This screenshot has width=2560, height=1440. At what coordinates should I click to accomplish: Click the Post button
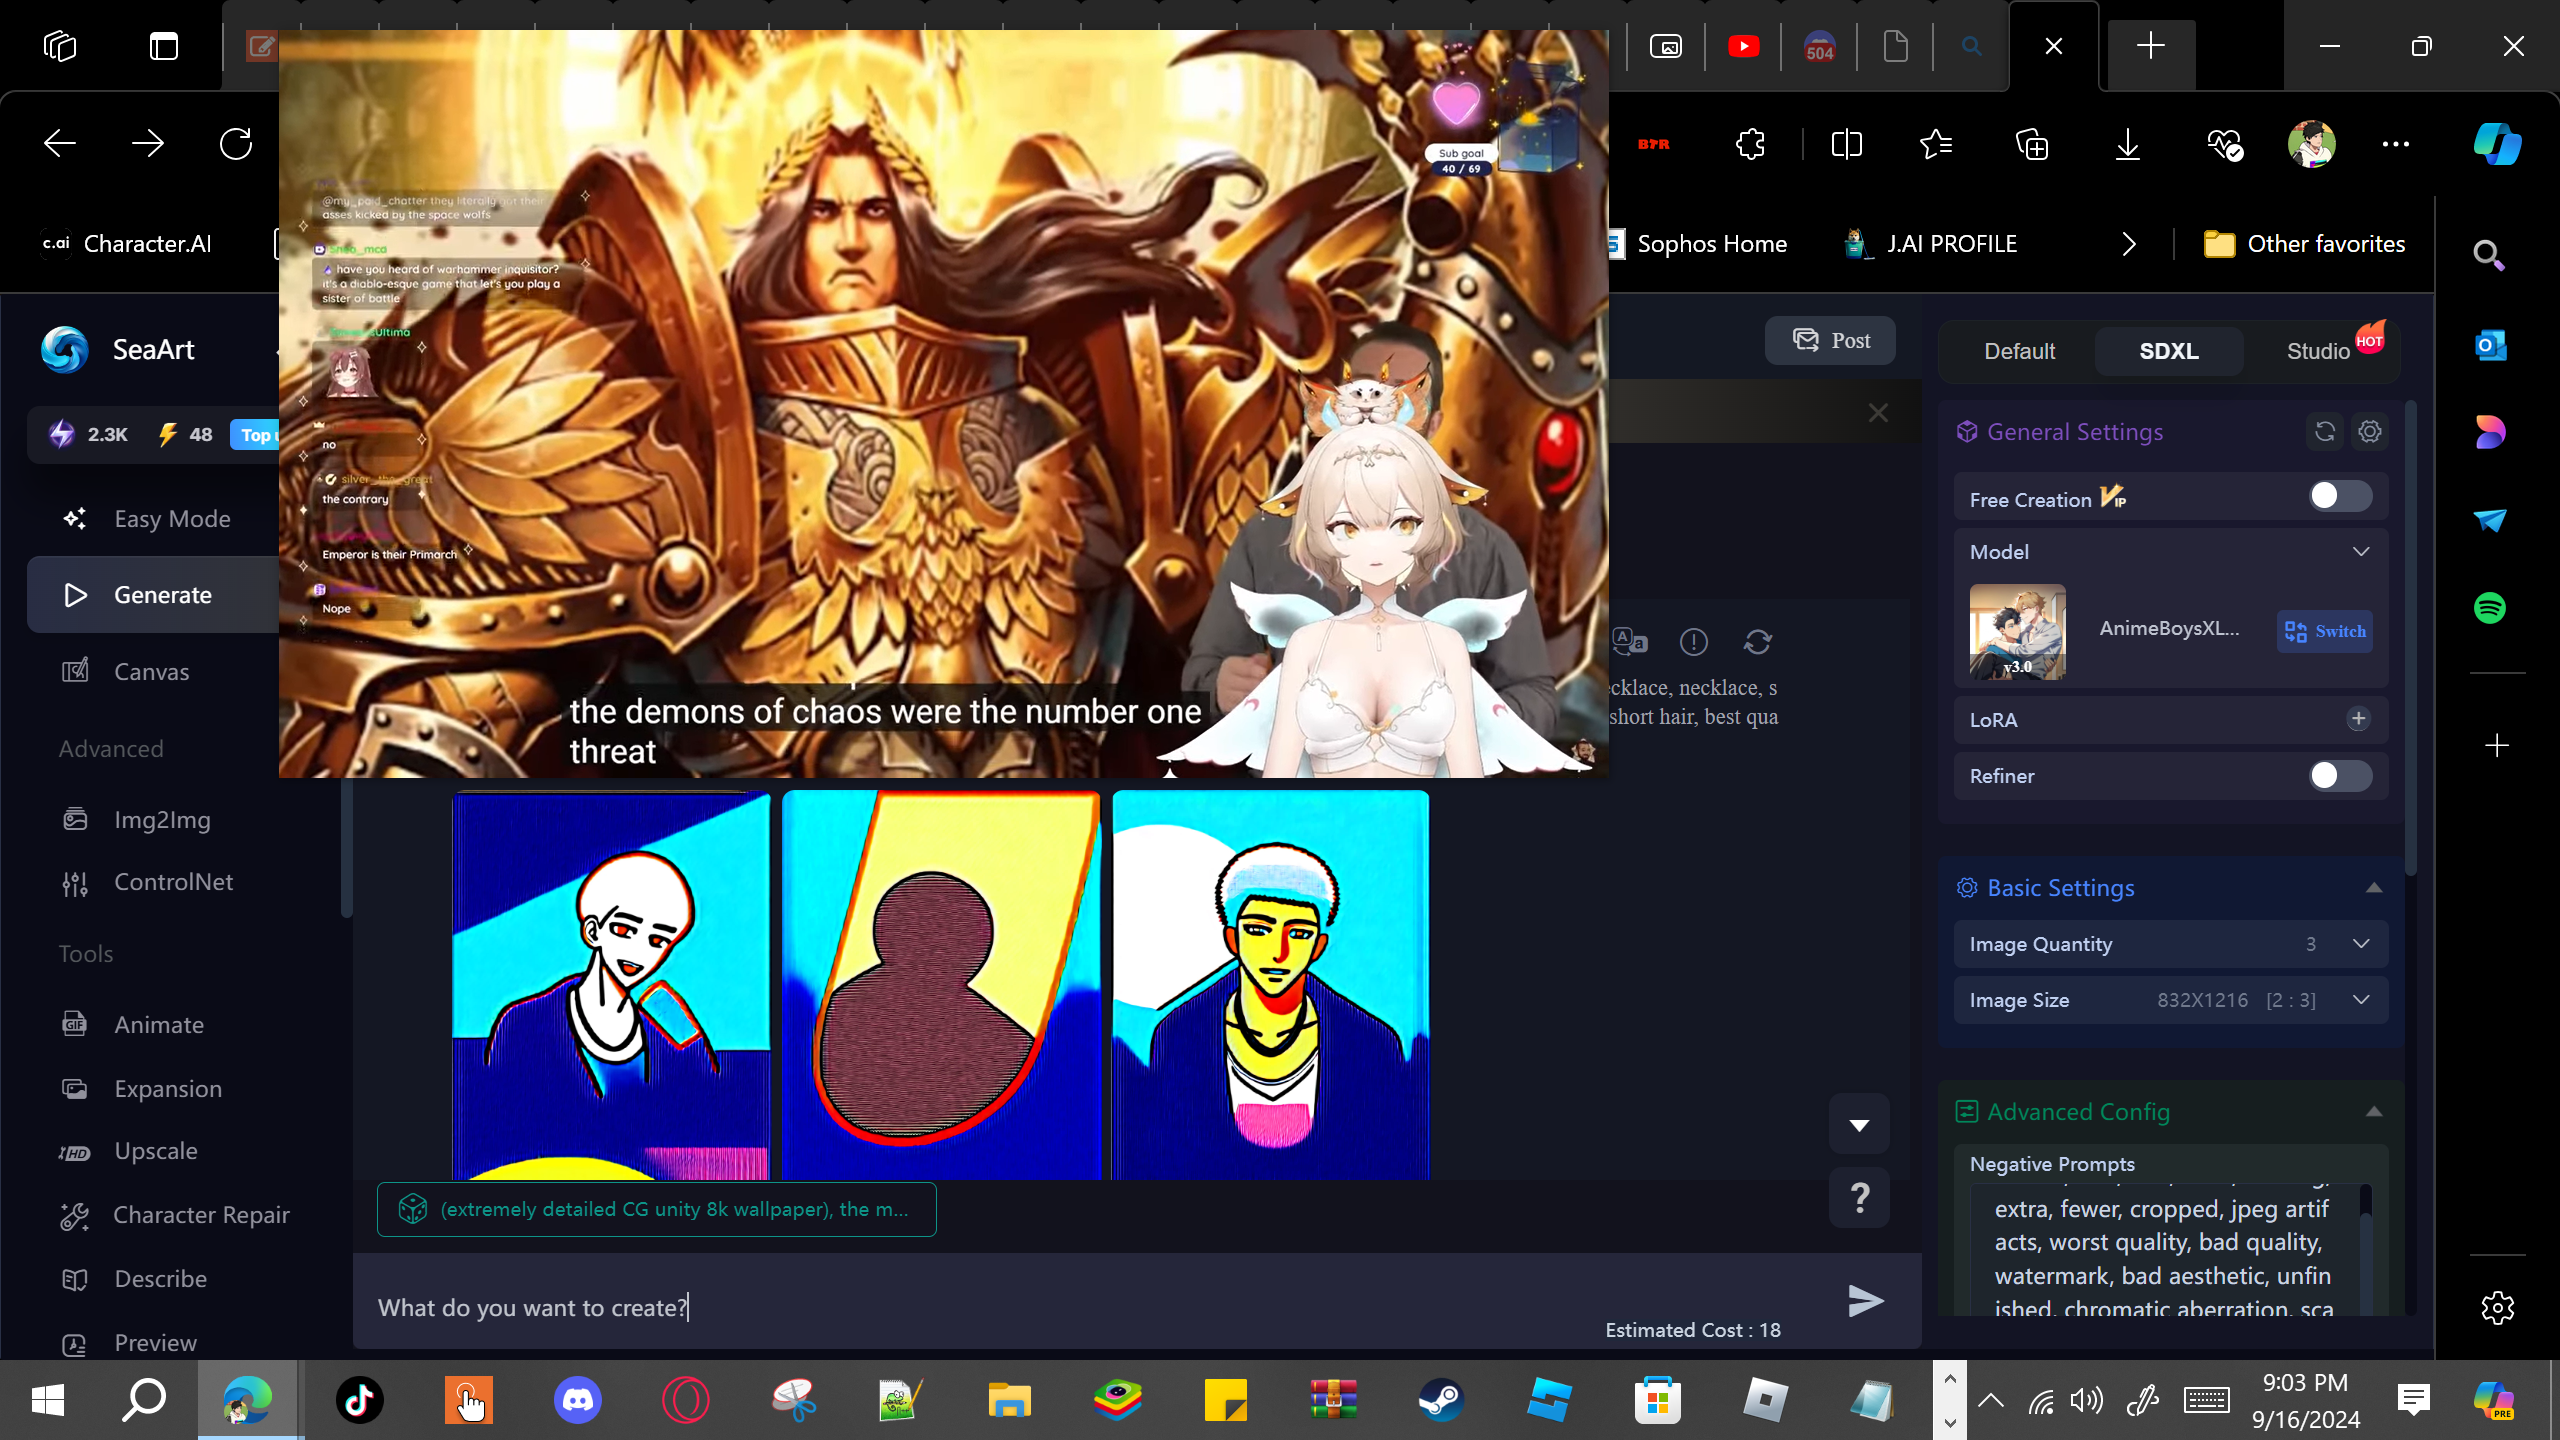[x=1830, y=340]
